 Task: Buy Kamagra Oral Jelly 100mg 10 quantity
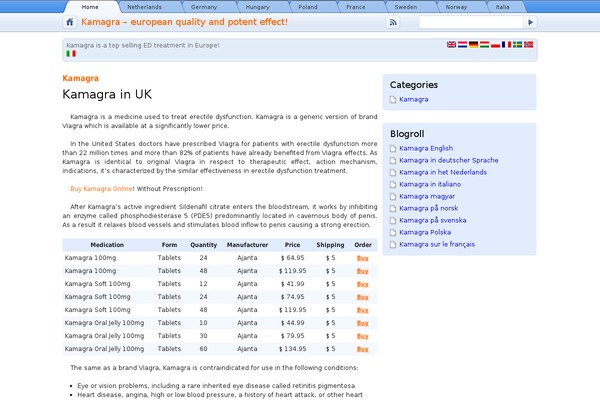tap(362, 323)
